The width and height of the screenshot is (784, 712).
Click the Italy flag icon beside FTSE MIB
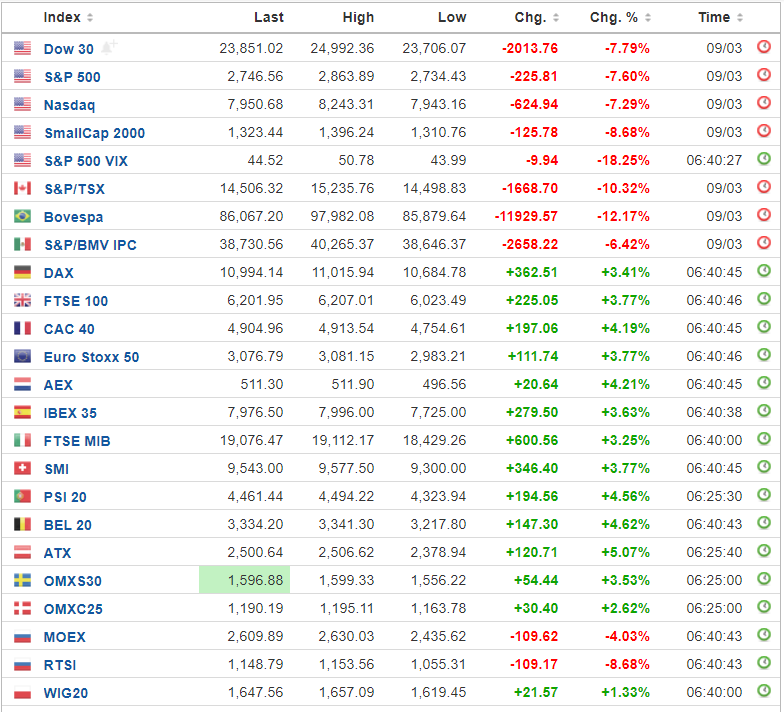(x=22, y=440)
